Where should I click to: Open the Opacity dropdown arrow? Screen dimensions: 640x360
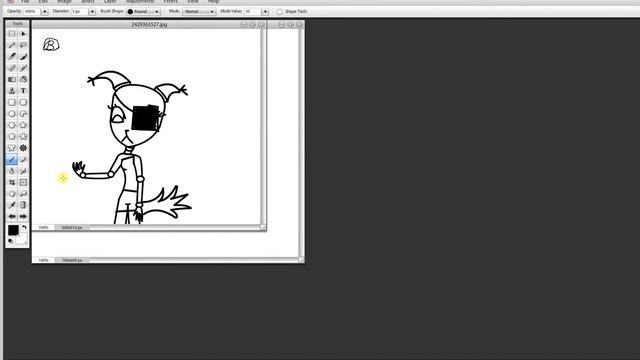tap(45, 12)
